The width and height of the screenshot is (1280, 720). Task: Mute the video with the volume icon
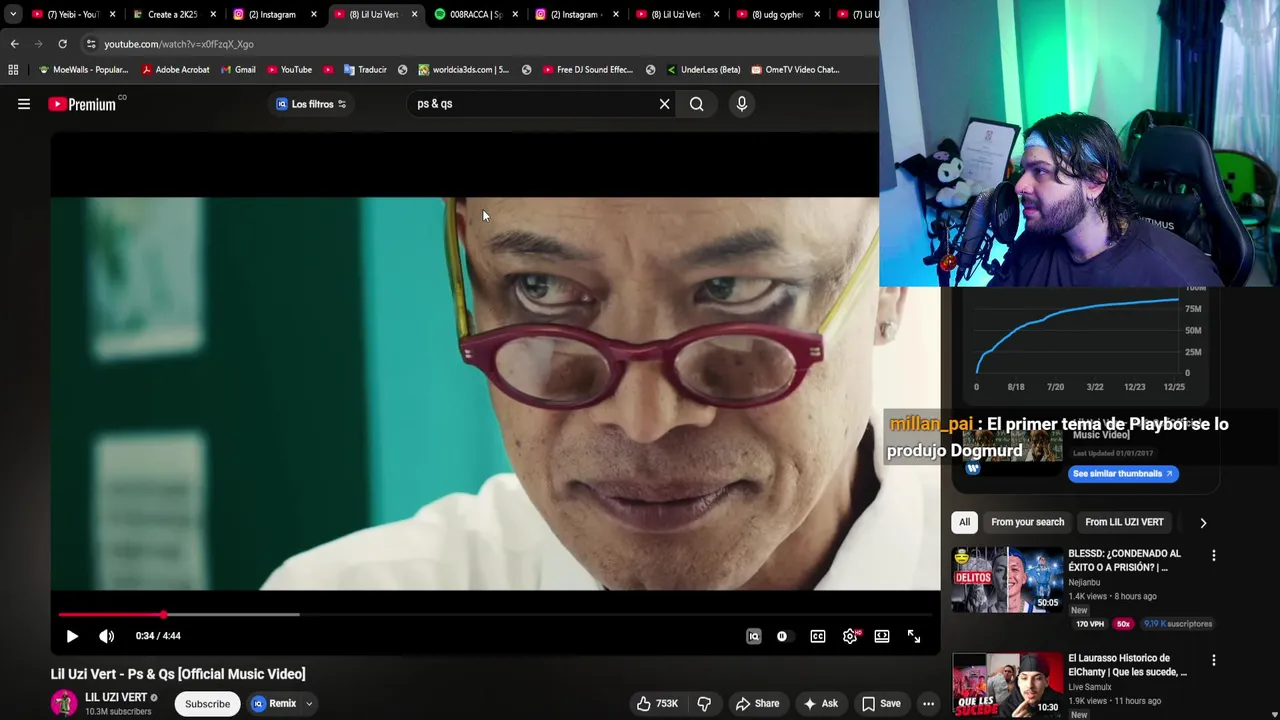click(x=107, y=636)
